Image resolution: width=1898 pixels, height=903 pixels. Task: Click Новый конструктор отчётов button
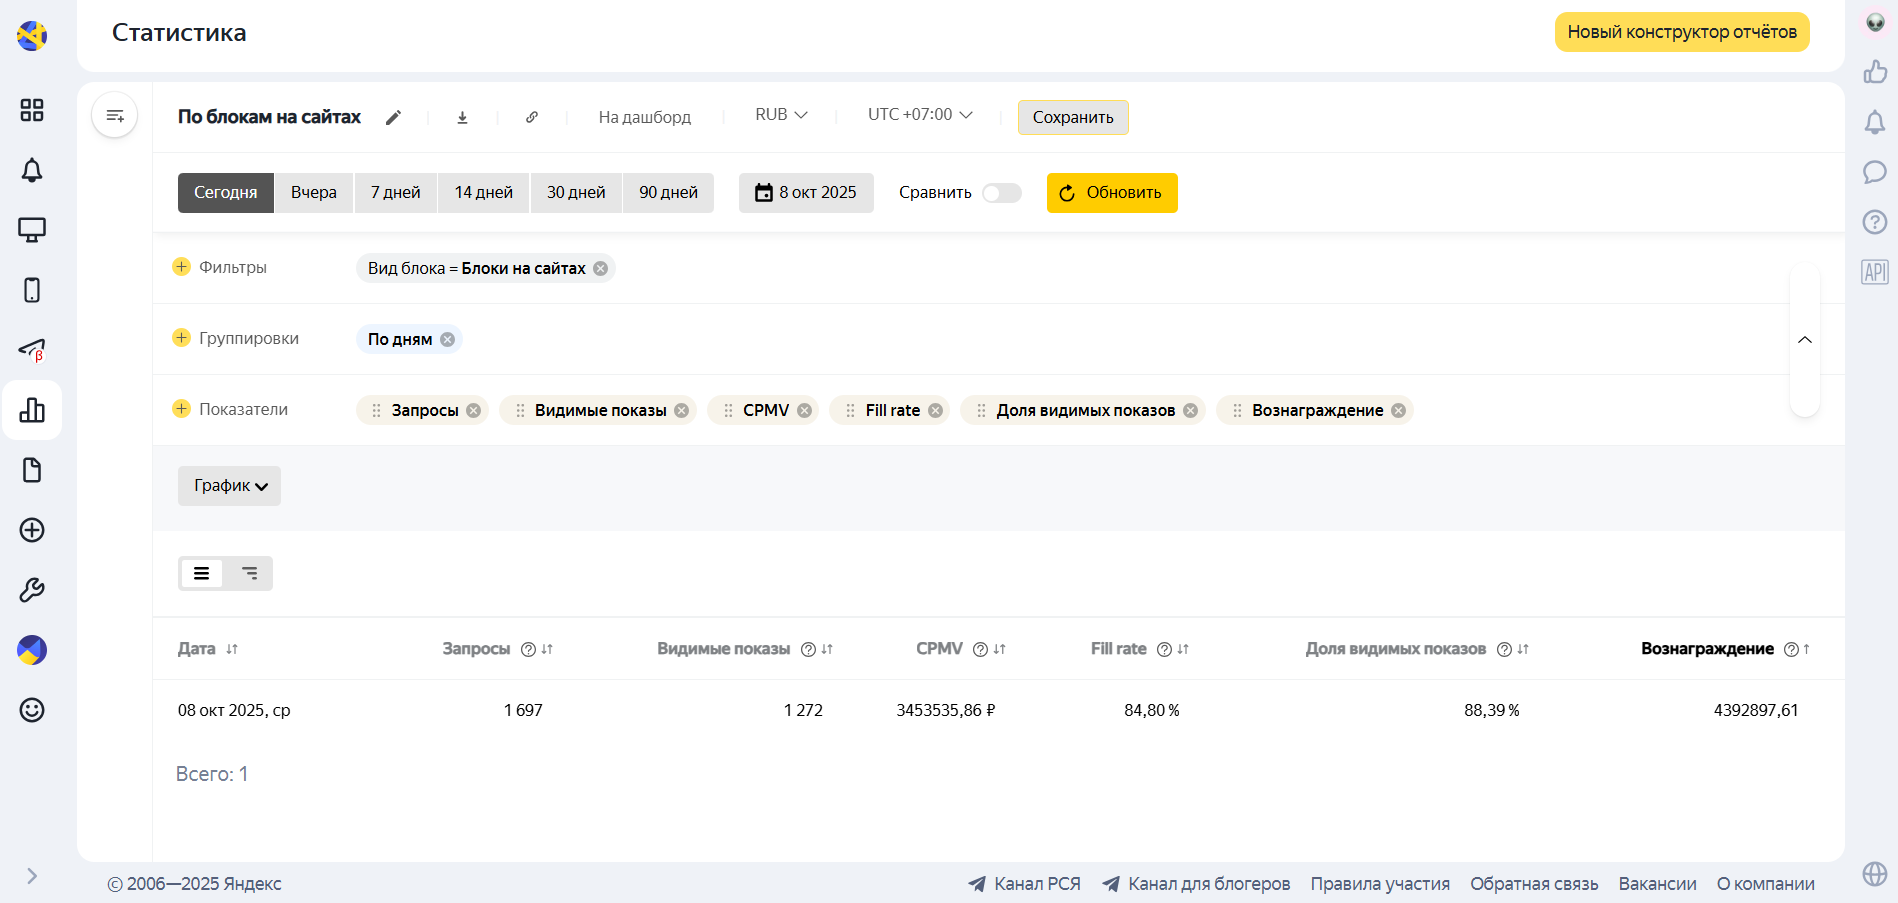coord(1681,32)
